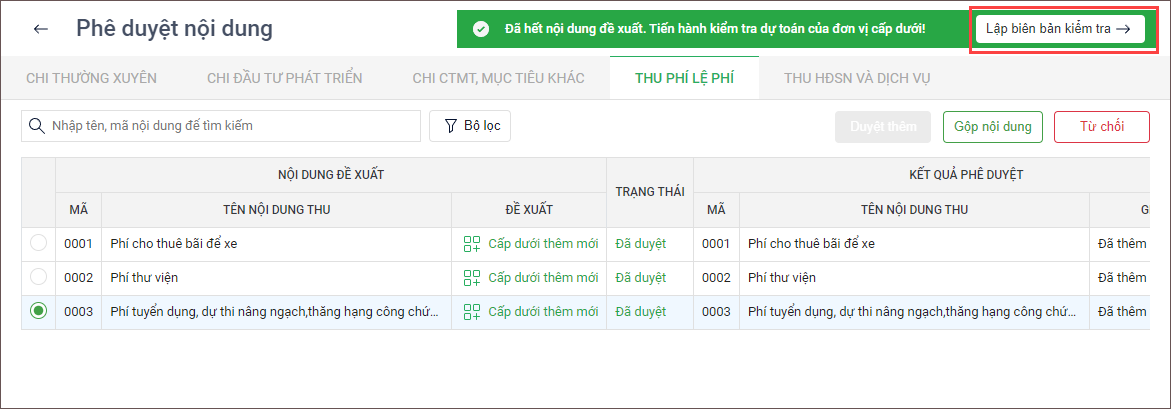
Task: Click the back arrow icon
Action: 41,29
